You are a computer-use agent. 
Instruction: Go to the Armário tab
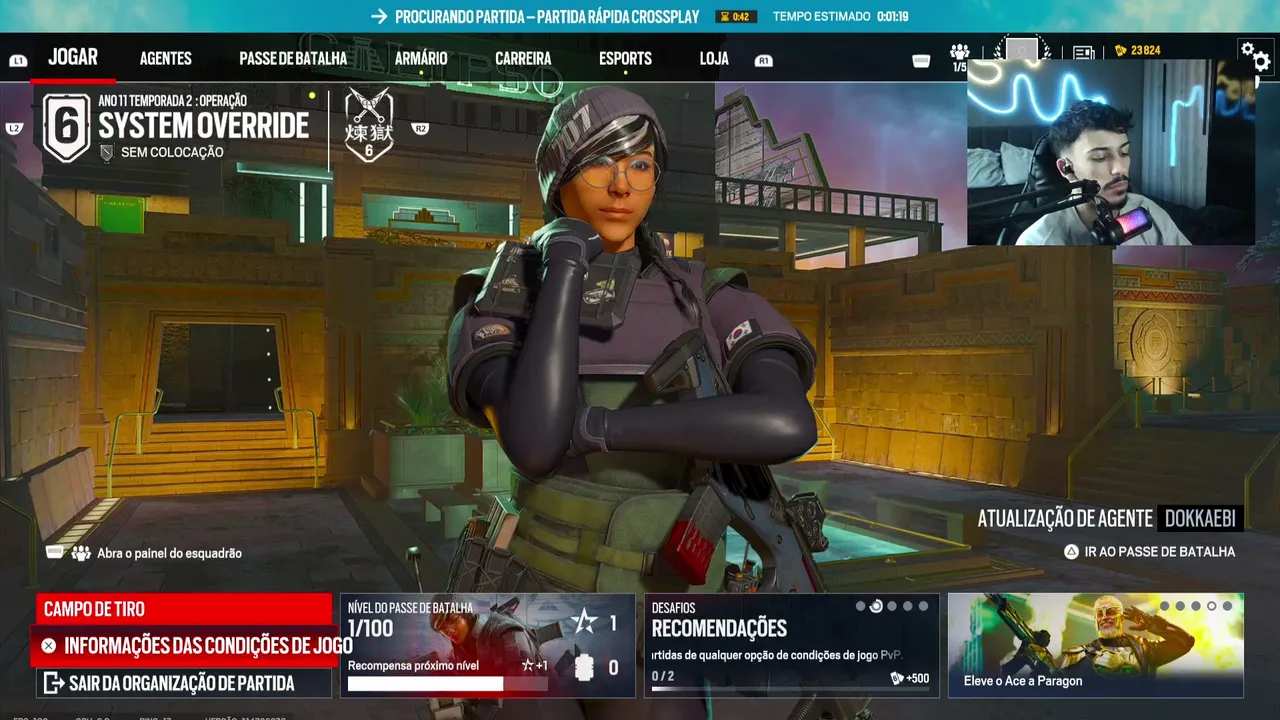pyautogui.click(x=421, y=59)
